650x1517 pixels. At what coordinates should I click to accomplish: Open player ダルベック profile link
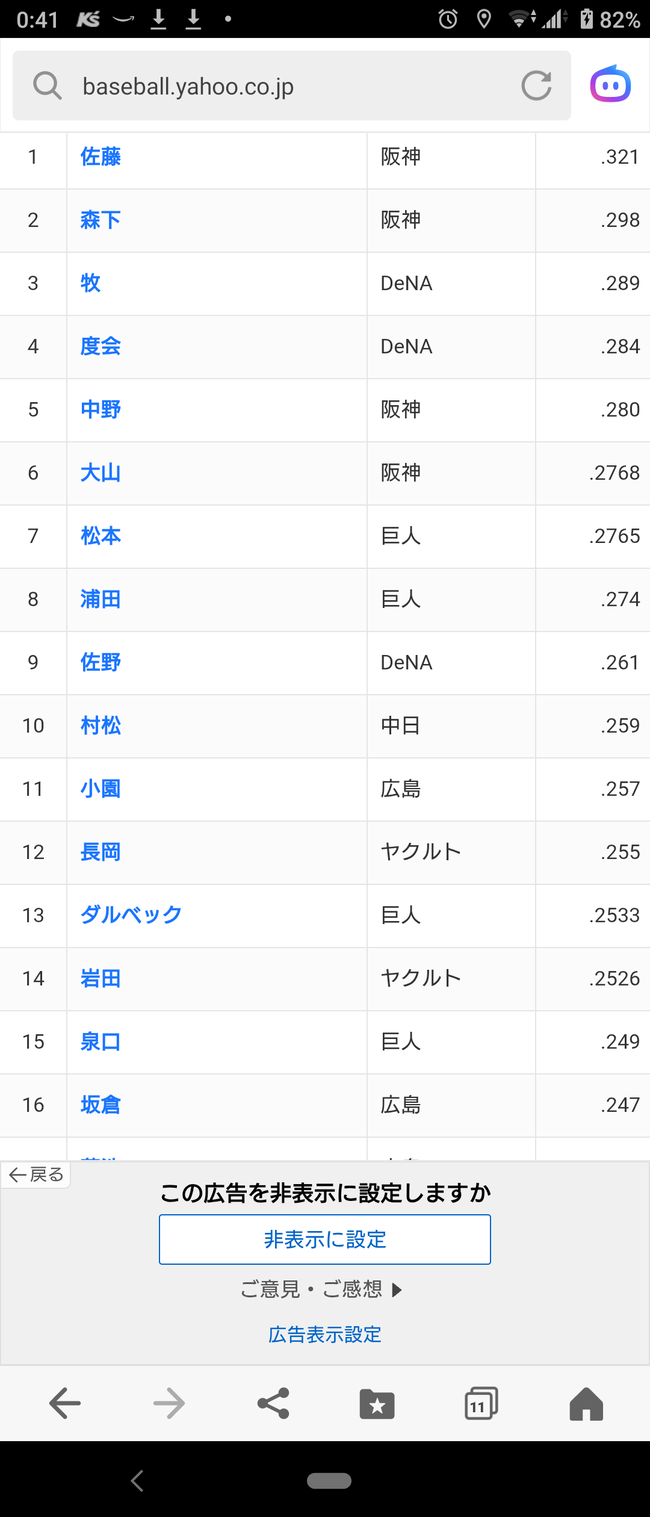pos(131,915)
